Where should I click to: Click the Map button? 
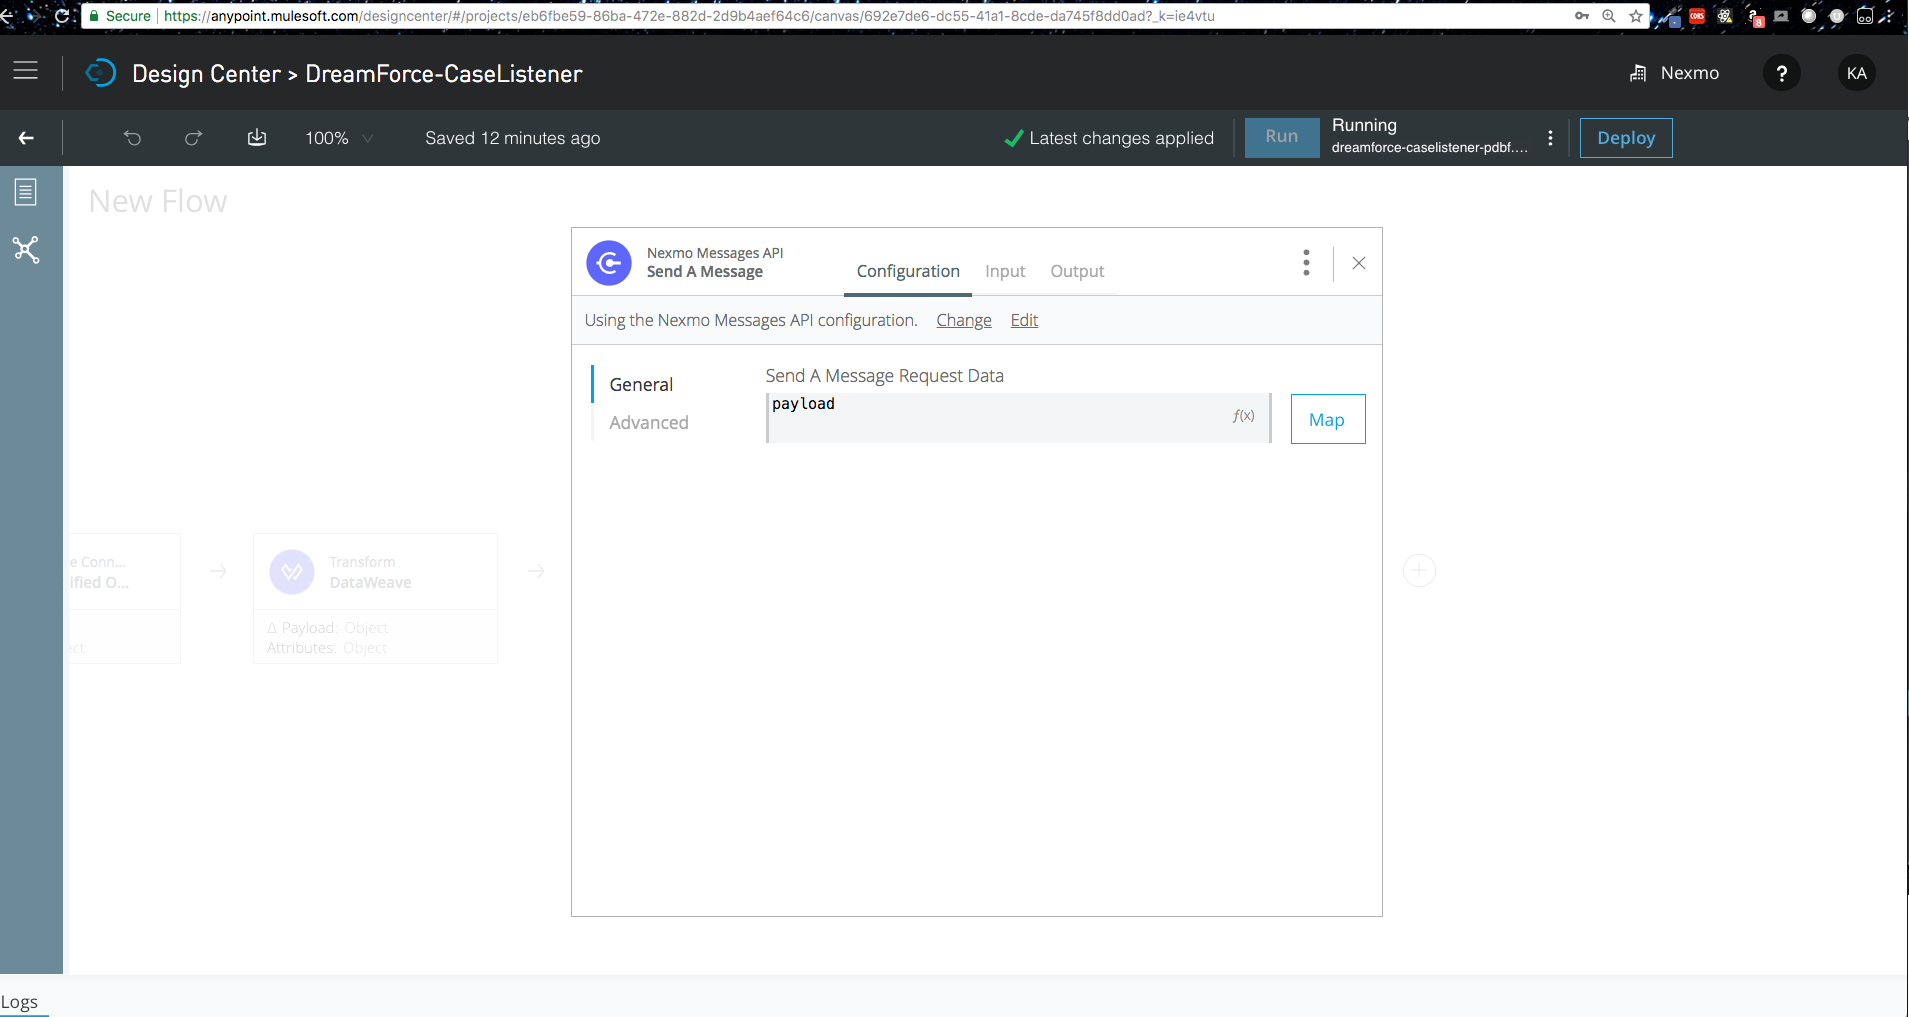point(1327,419)
